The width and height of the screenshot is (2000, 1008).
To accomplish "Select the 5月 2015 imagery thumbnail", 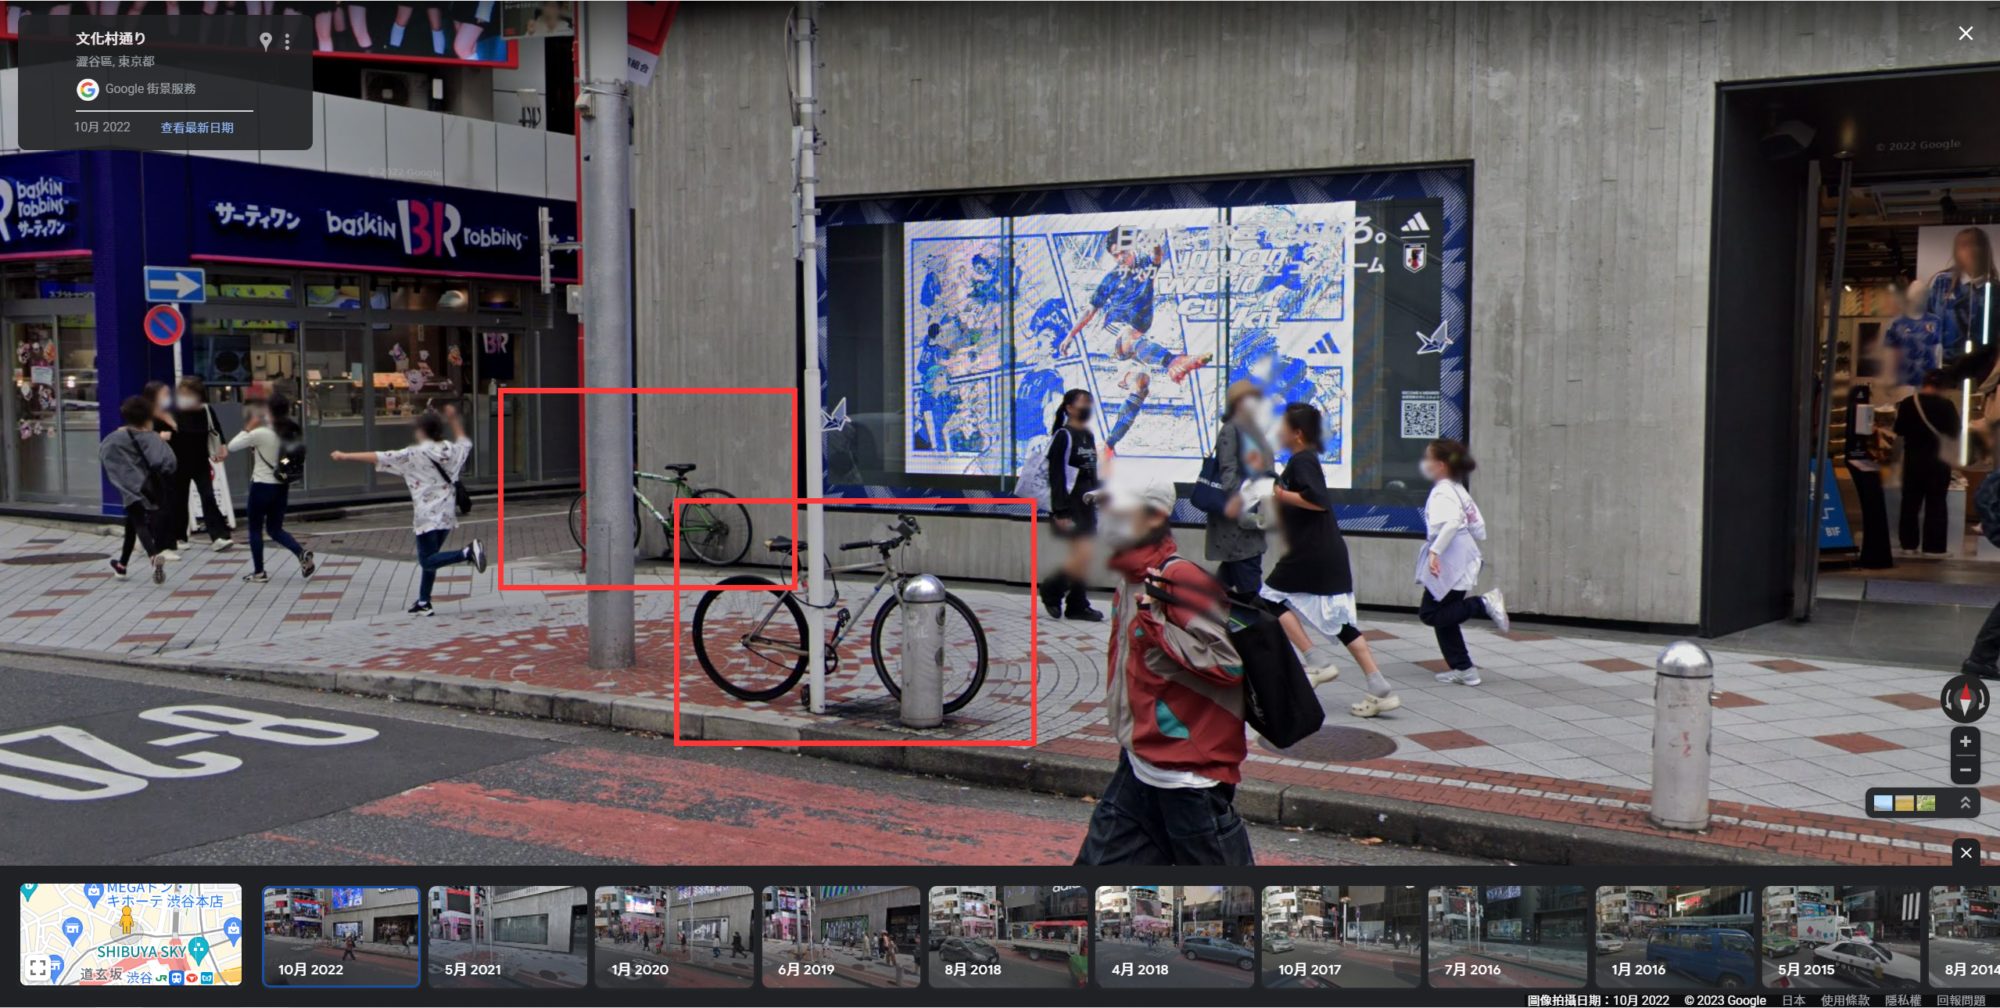I will pos(1841,936).
